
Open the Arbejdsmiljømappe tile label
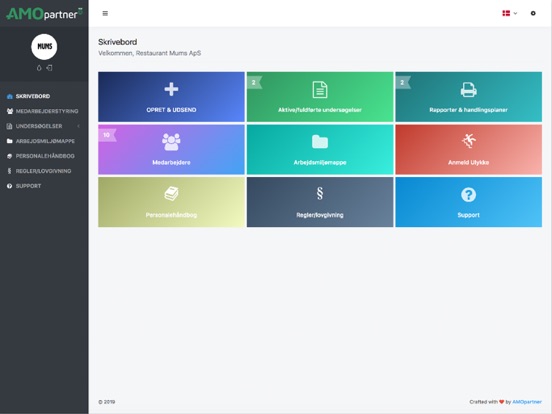(x=320, y=162)
